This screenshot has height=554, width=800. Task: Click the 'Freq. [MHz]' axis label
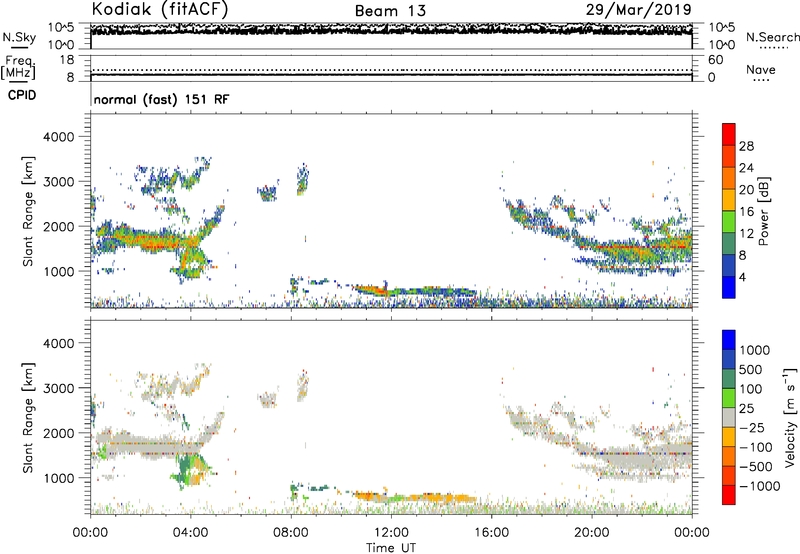[x=18, y=67]
